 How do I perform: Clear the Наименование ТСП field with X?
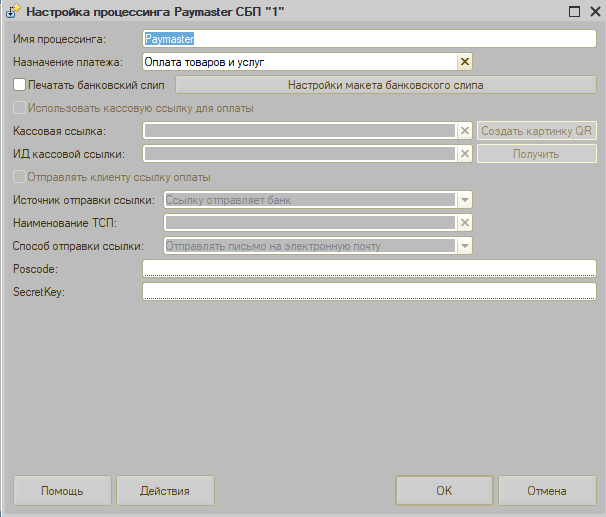(464, 222)
